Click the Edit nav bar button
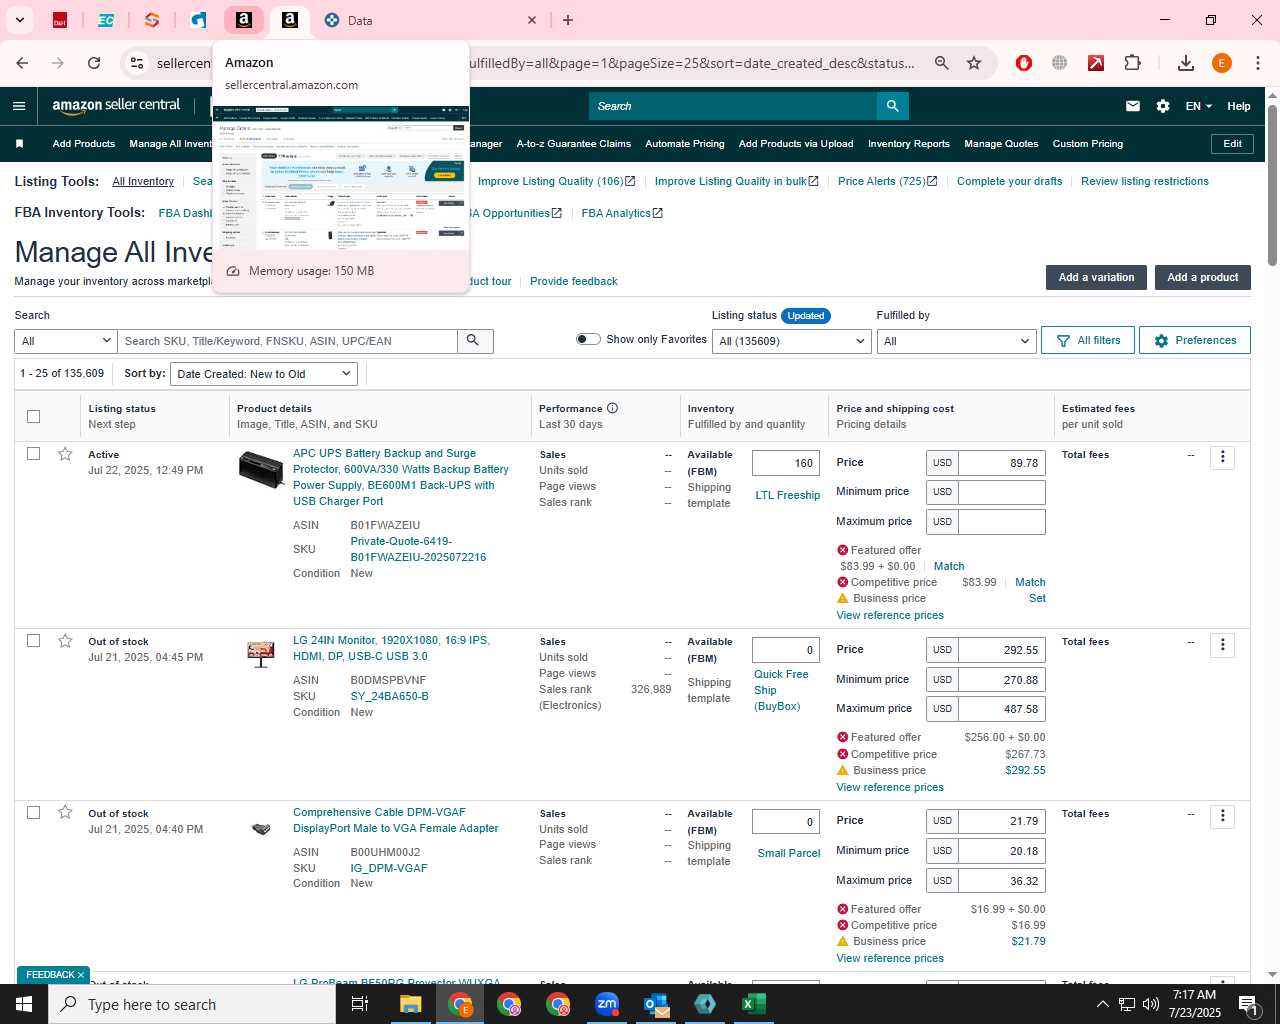Image resolution: width=1280 pixels, height=1024 pixels. tap(1233, 144)
